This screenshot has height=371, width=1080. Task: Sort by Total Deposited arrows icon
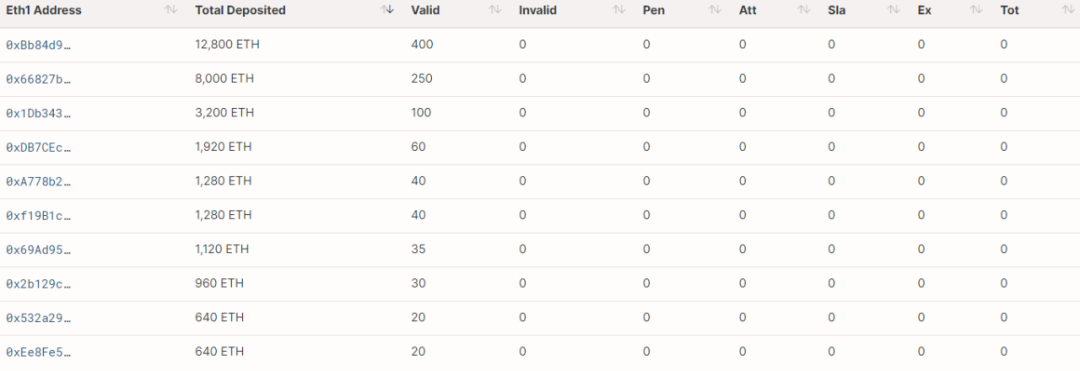click(388, 10)
